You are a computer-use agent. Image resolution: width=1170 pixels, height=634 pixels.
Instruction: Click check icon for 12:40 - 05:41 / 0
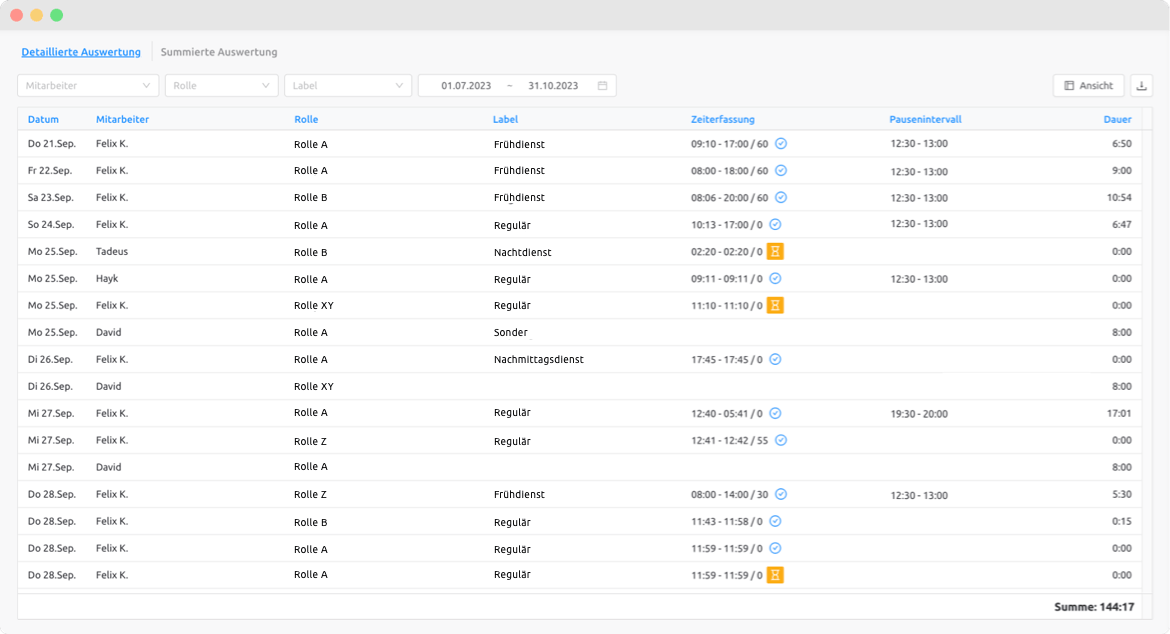[775, 413]
